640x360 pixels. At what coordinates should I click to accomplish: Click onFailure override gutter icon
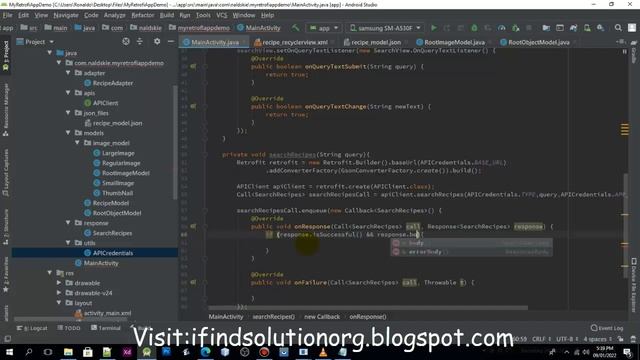click(x=193, y=282)
